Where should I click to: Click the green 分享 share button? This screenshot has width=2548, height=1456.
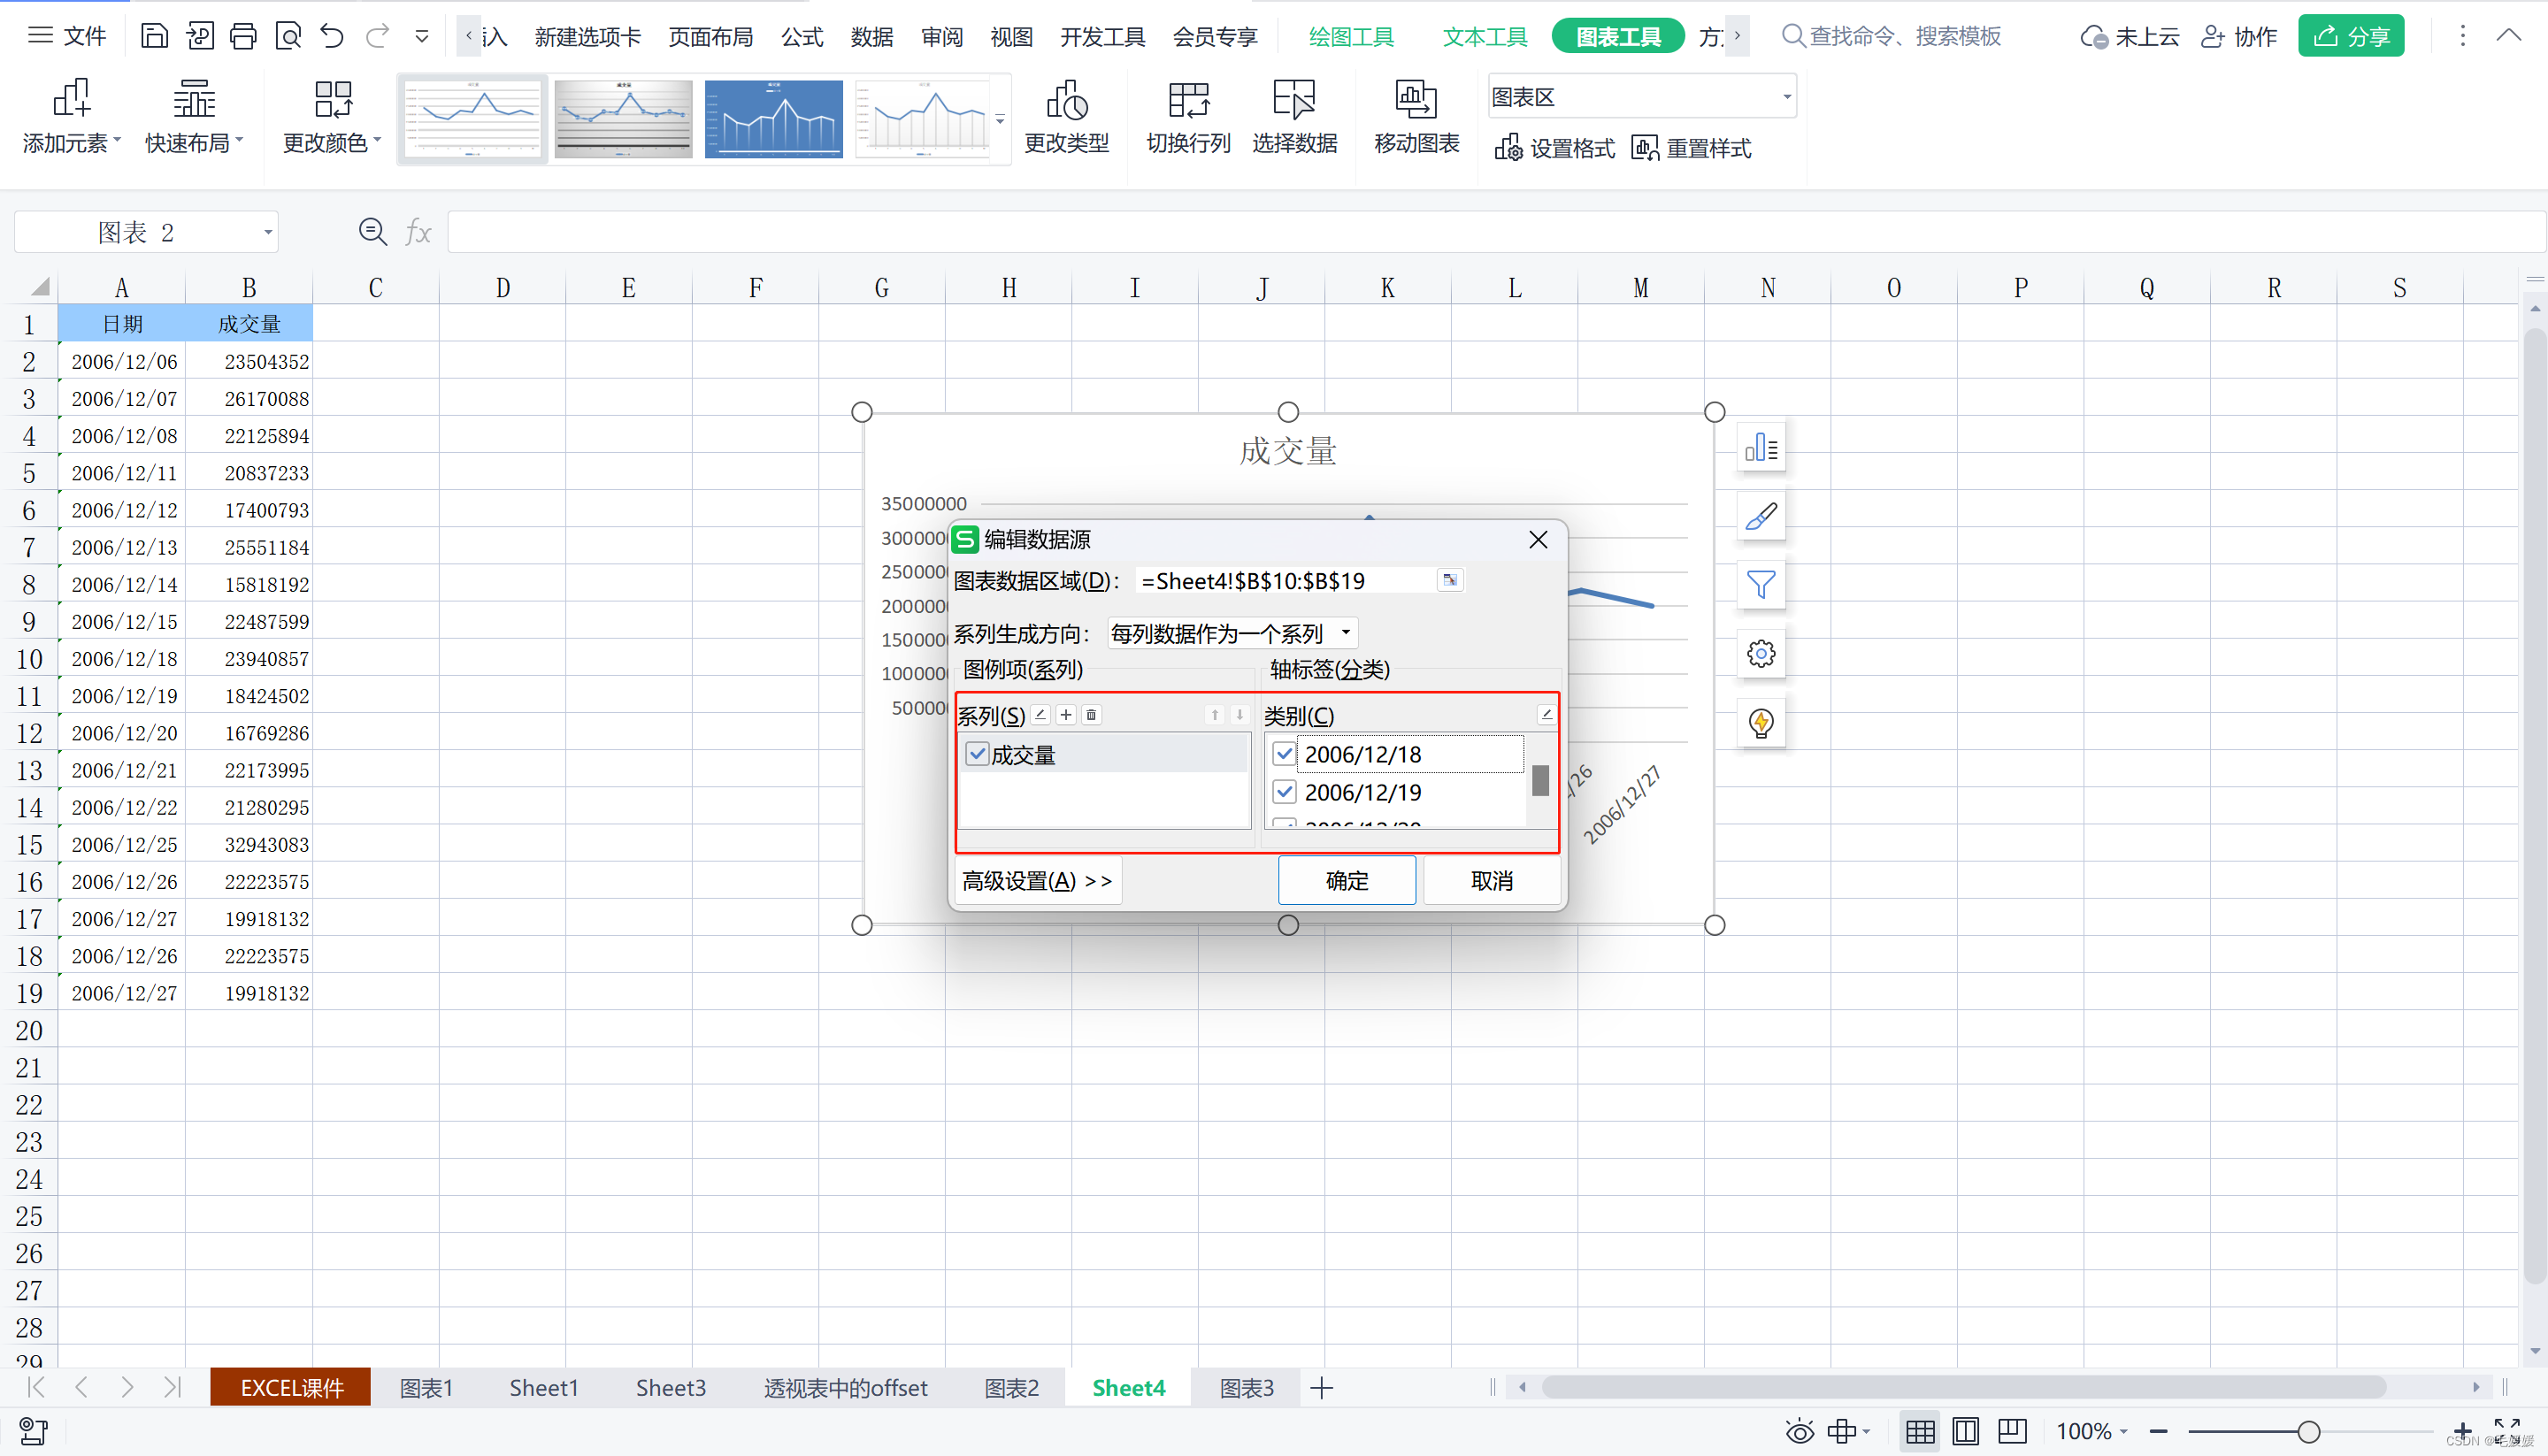click(x=2351, y=36)
